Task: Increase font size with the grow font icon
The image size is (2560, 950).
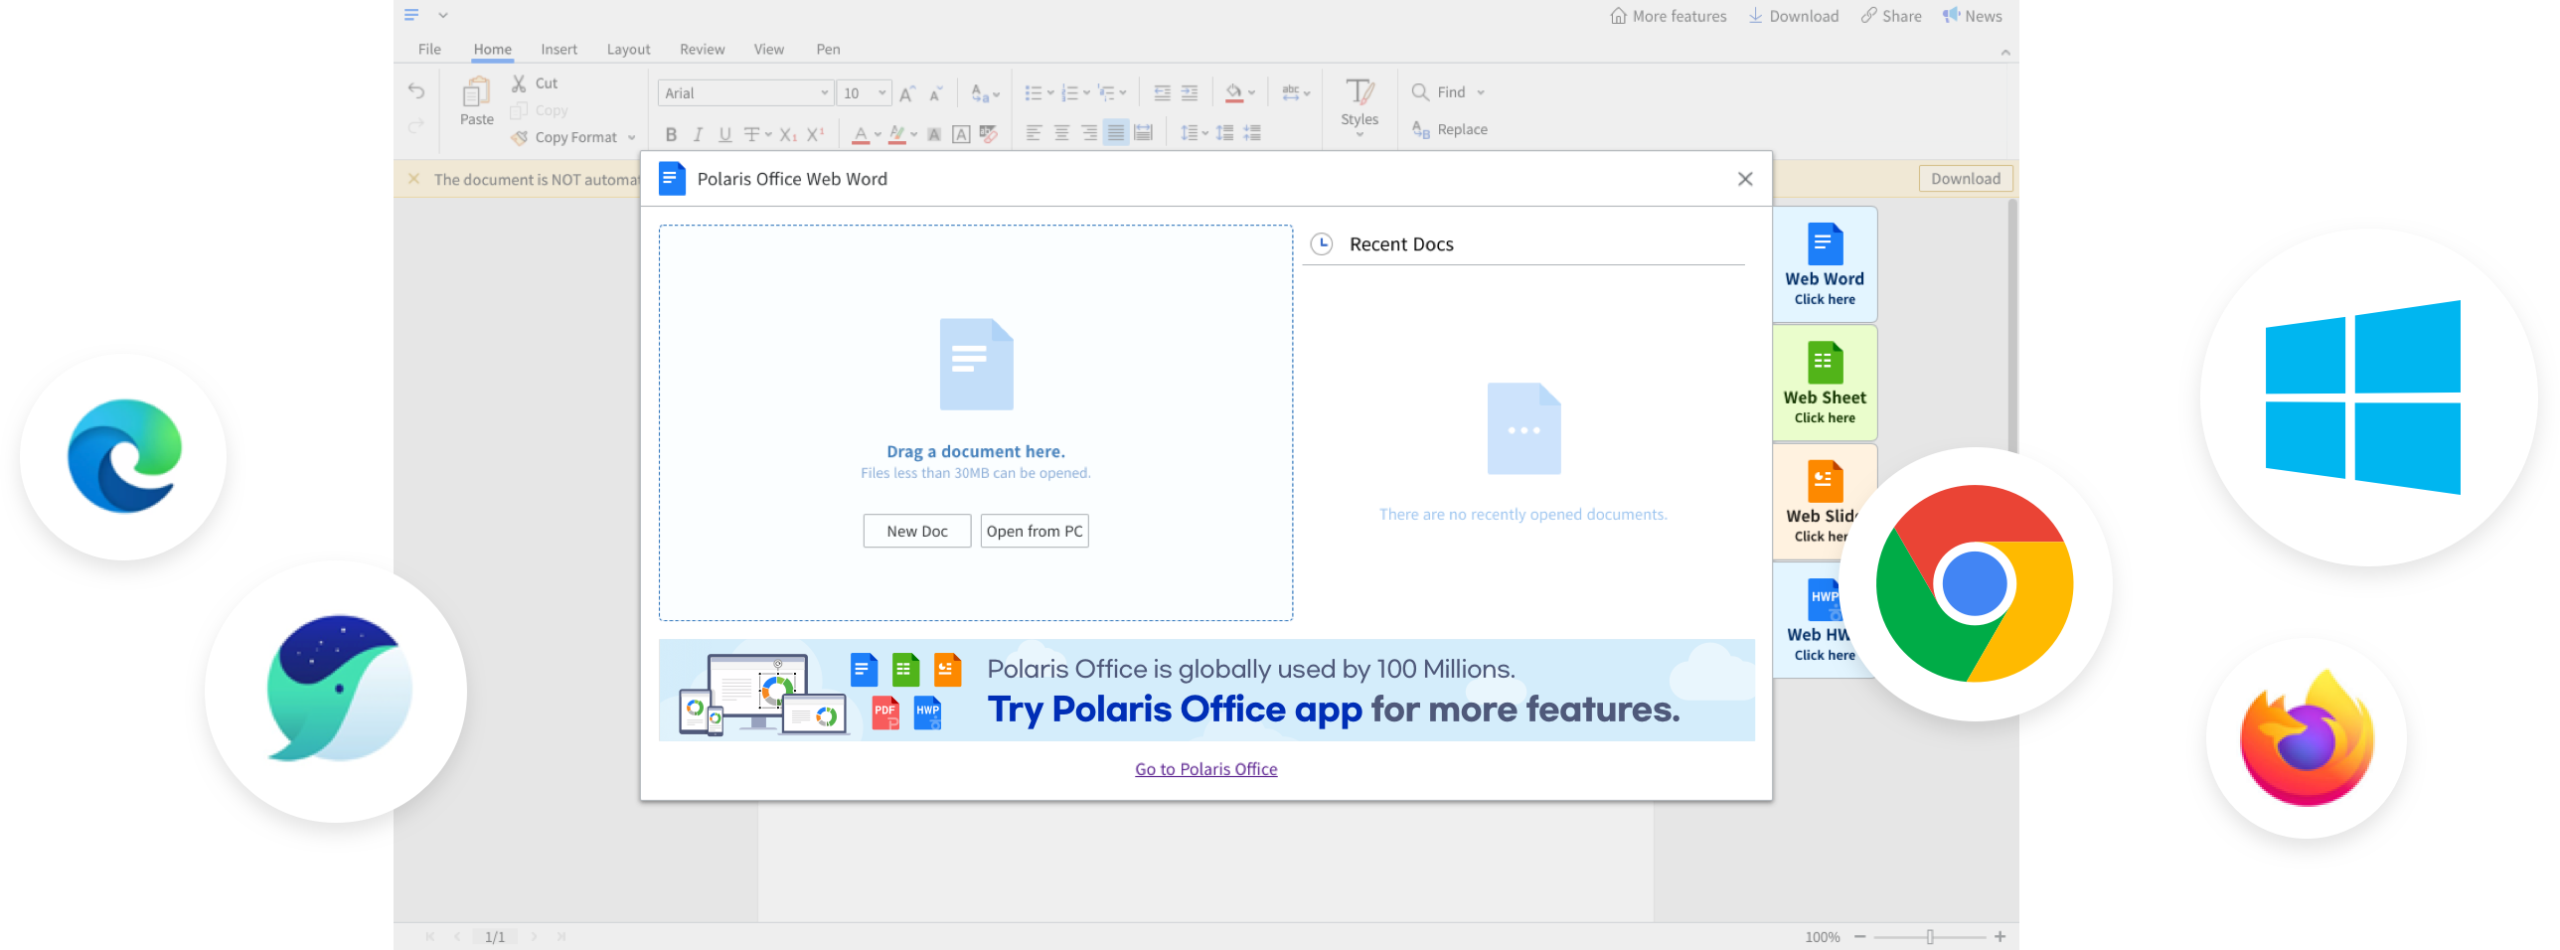Action: coord(907,94)
